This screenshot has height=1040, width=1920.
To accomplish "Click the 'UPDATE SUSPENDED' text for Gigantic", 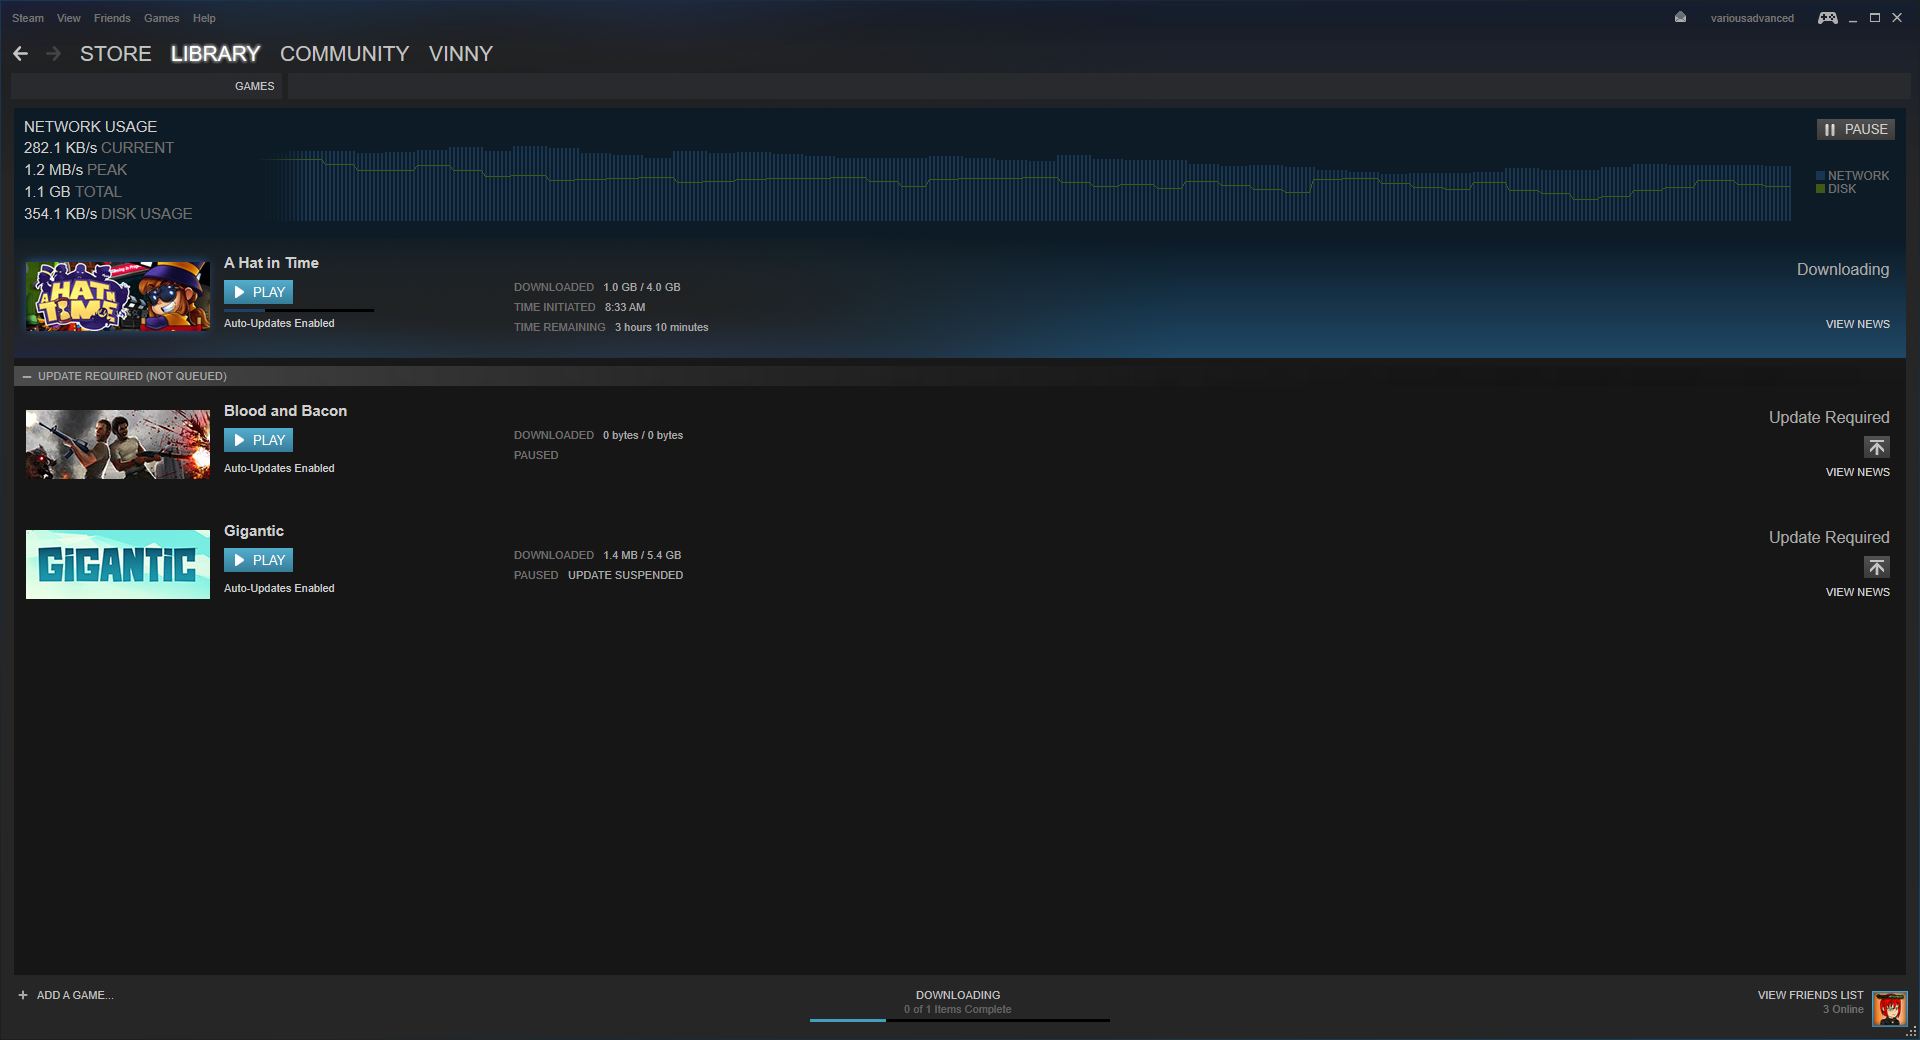I will pos(626,575).
